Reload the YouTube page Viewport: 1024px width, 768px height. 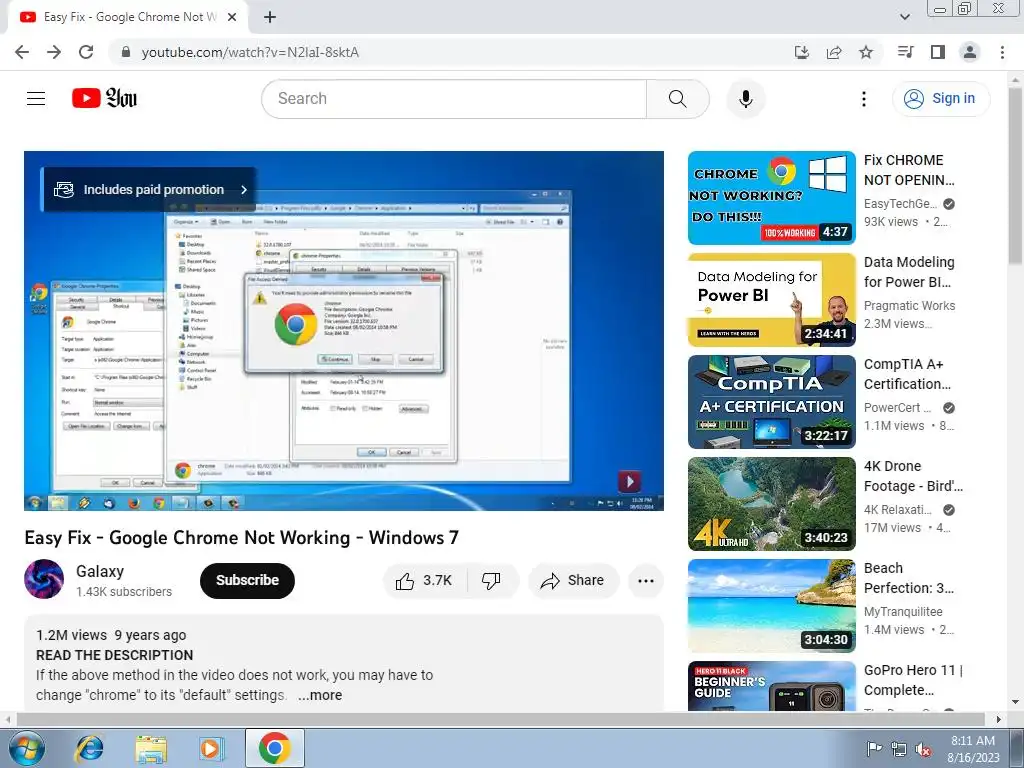pyautogui.click(x=86, y=52)
